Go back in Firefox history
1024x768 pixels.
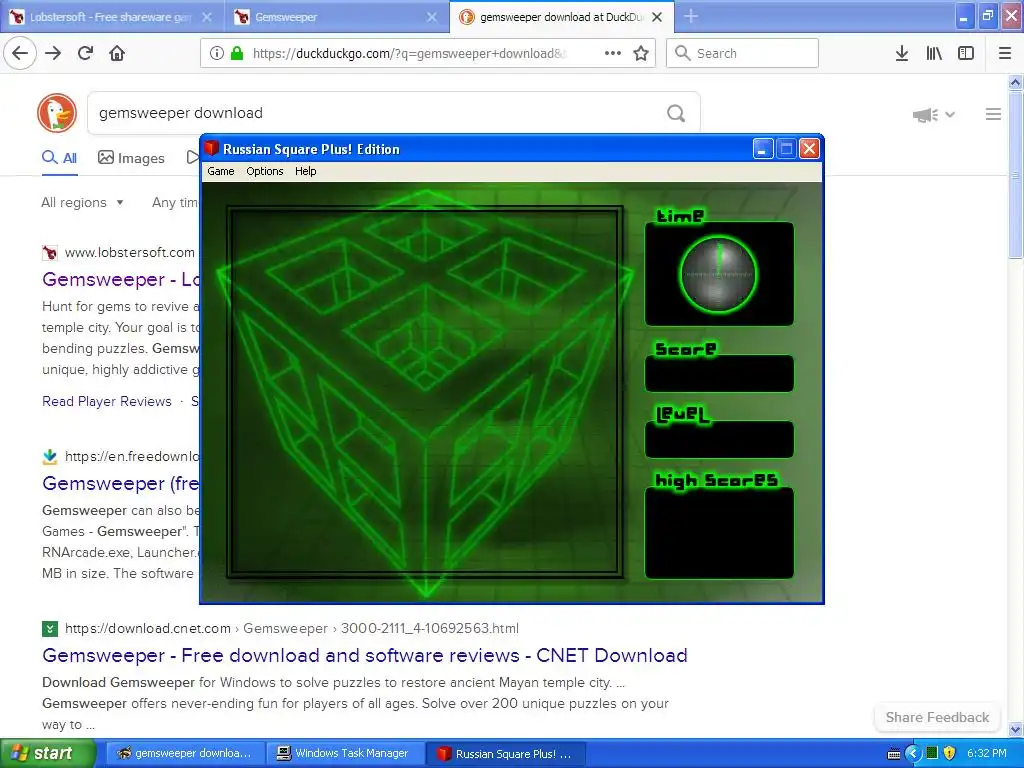click(20, 53)
